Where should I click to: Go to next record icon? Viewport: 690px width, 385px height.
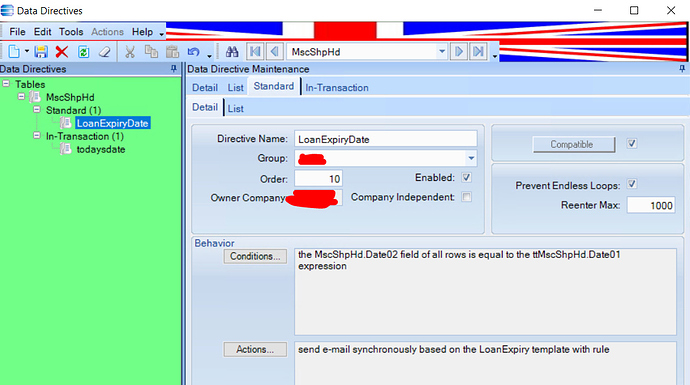[459, 52]
